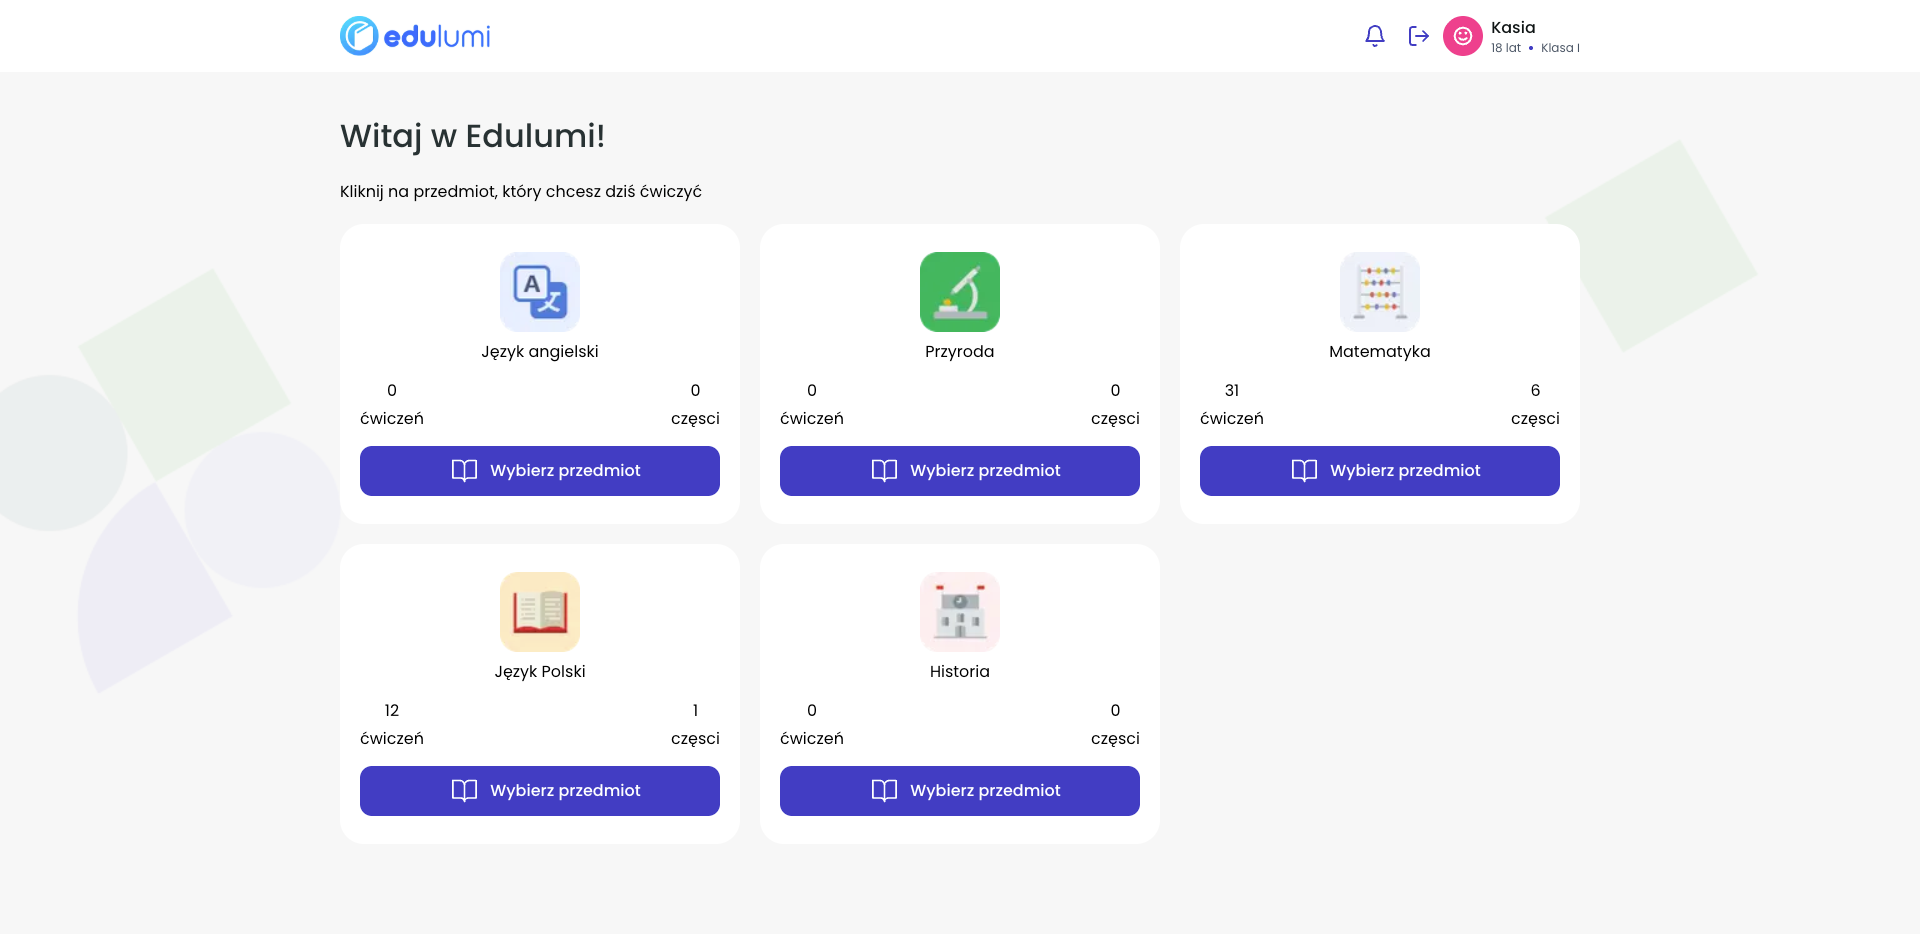The image size is (1920, 934).
Task: Click the logout arrow icon
Action: (x=1418, y=36)
